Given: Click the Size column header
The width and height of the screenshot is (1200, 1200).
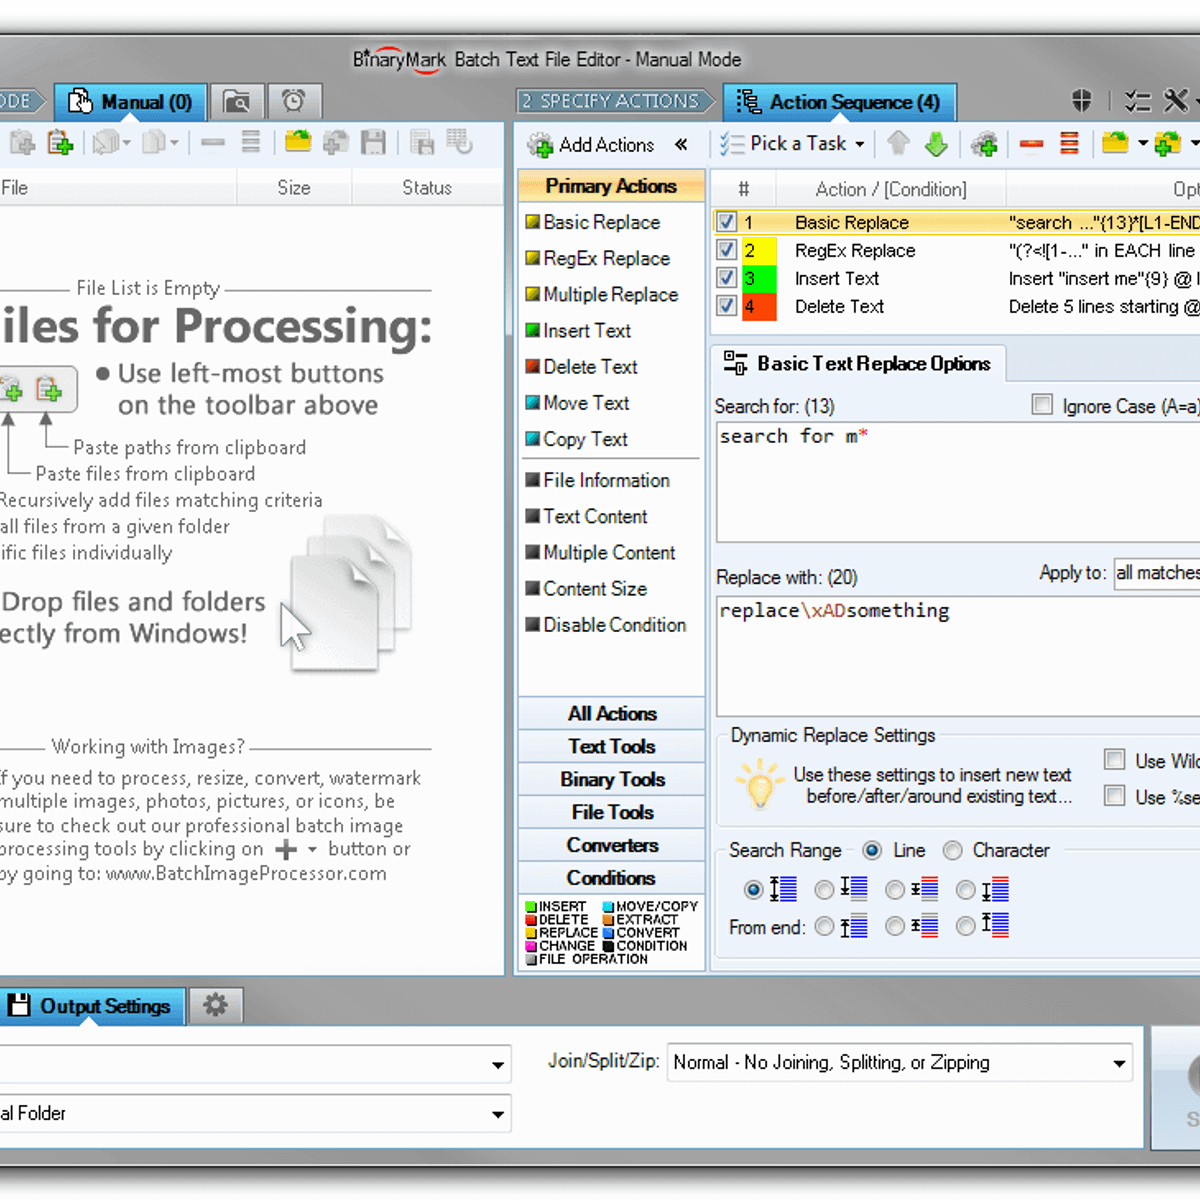Looking at the screenshot, I should click(294, 187).
